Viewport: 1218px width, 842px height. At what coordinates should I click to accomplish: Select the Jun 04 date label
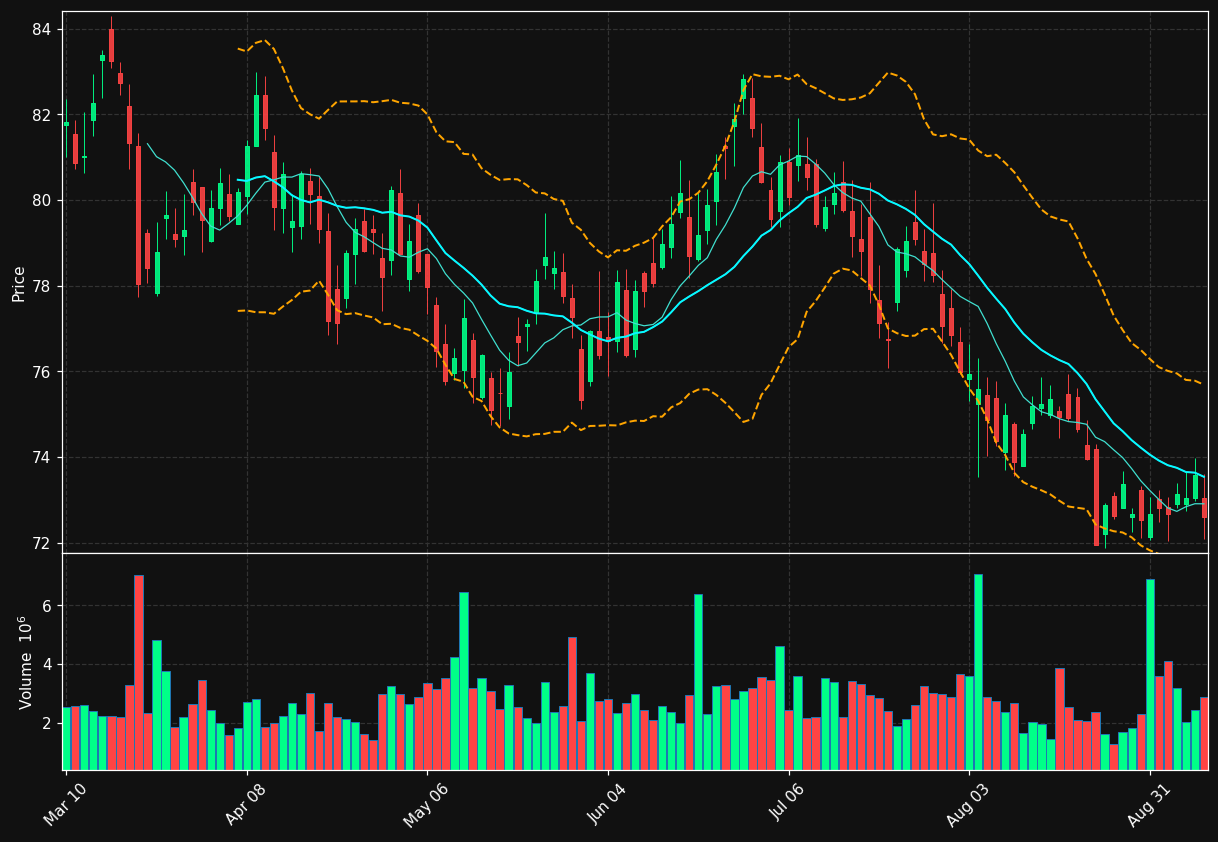tap(607, 803)
